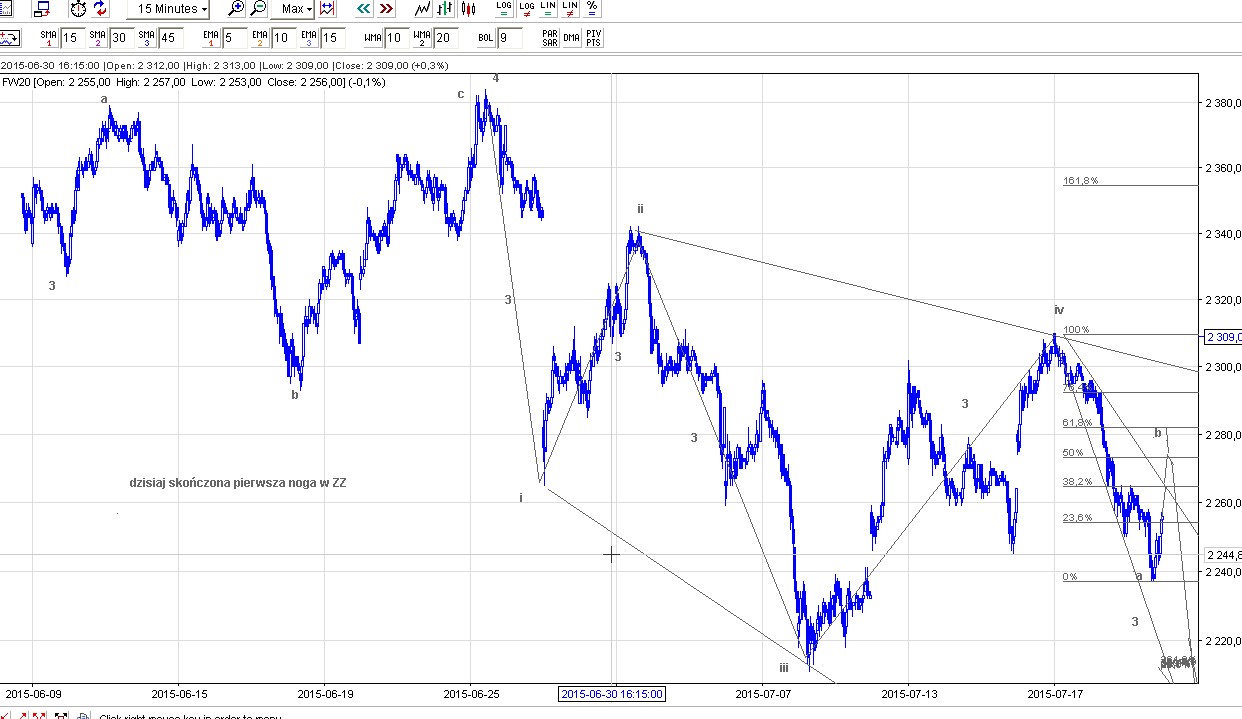The image size is (1242, 719).
Task: Toggle SMA 1 moving average
Action: pos(47,38)
